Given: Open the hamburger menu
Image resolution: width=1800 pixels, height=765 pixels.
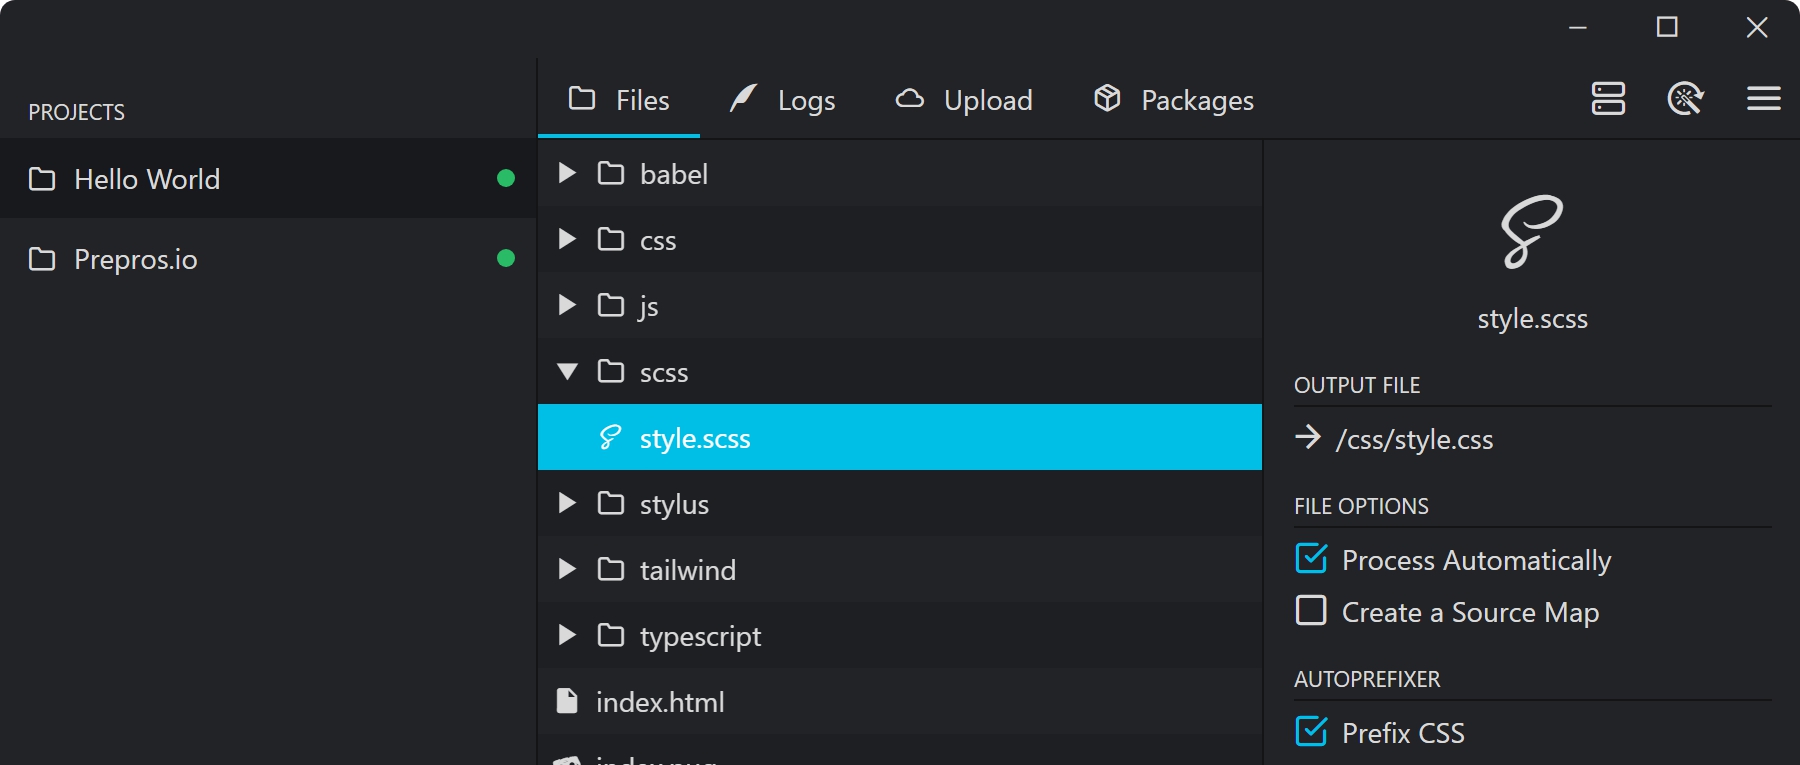Looking at the screenshot, I should (1764, 99).
